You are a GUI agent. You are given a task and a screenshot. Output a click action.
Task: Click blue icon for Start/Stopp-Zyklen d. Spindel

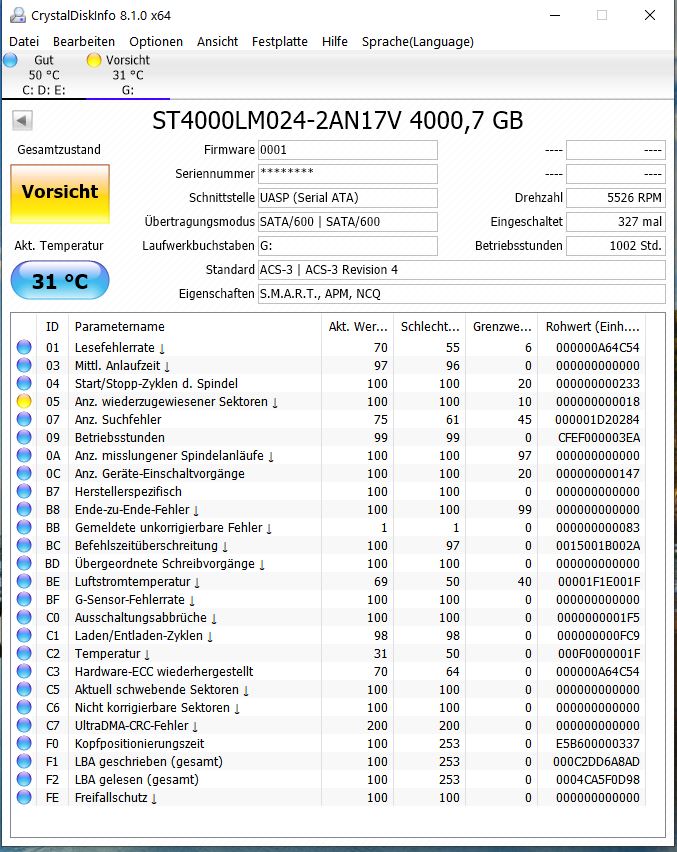coord(24,383)
